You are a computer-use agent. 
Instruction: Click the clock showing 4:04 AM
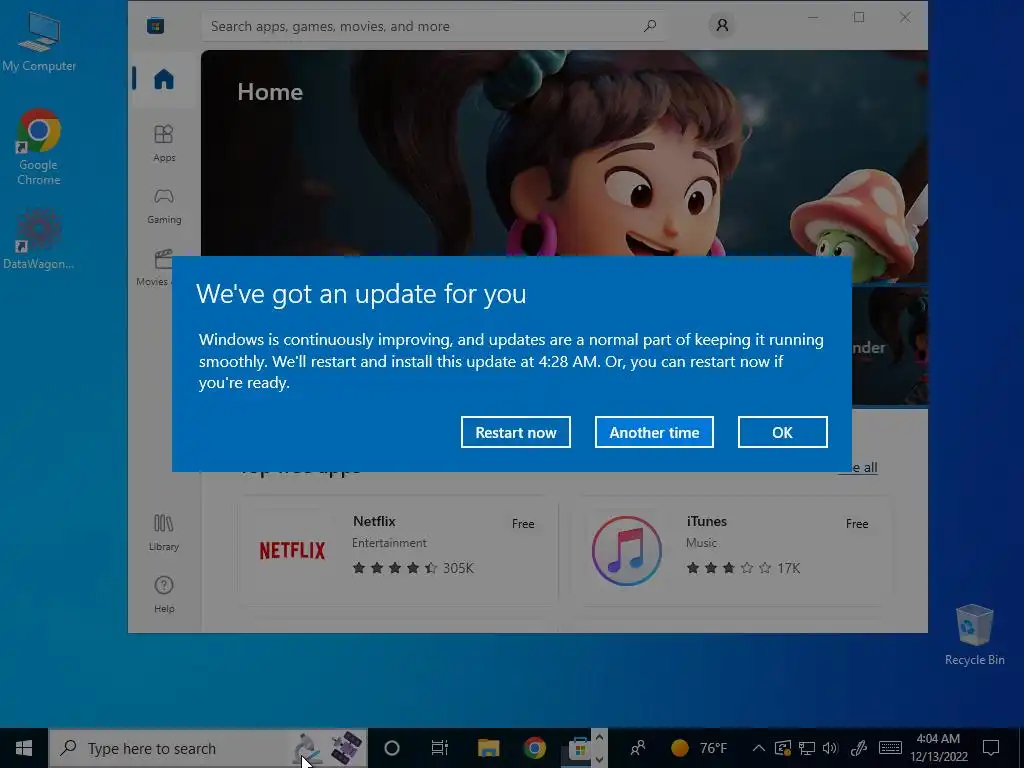click(938, 748)
